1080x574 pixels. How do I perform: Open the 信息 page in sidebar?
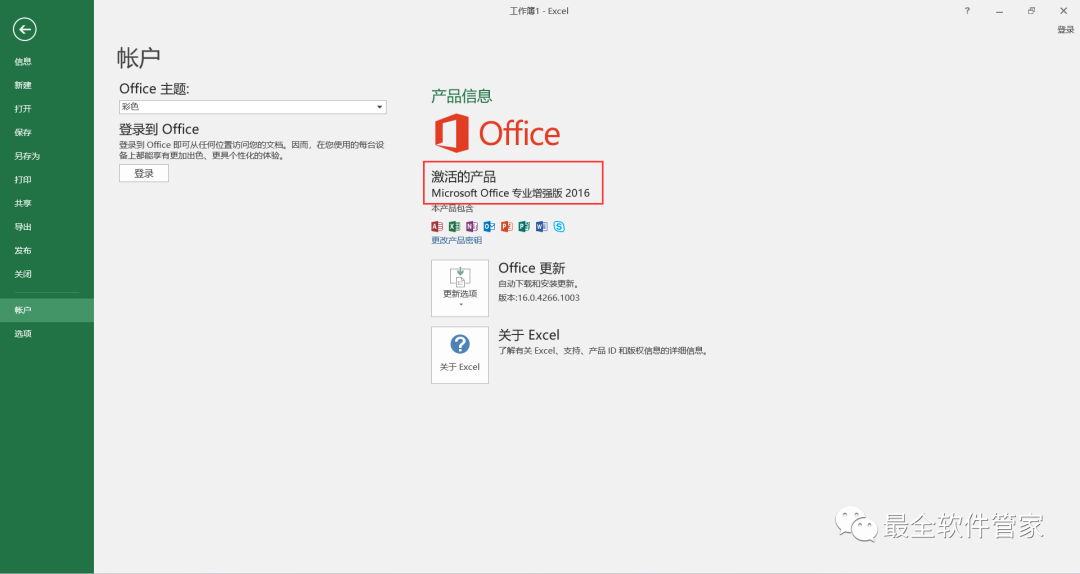pyautogui.click(x=47, y=61)
